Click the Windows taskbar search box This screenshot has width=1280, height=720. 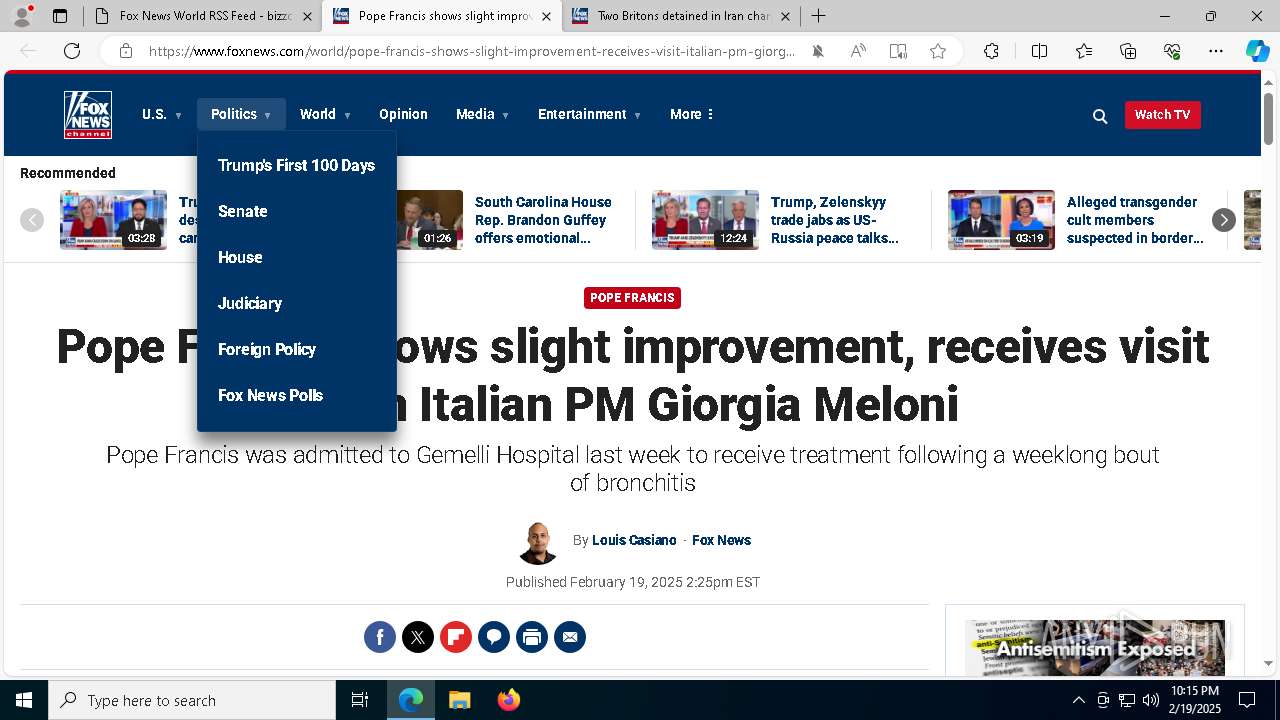pyautogui.click(x=192, y=700)
